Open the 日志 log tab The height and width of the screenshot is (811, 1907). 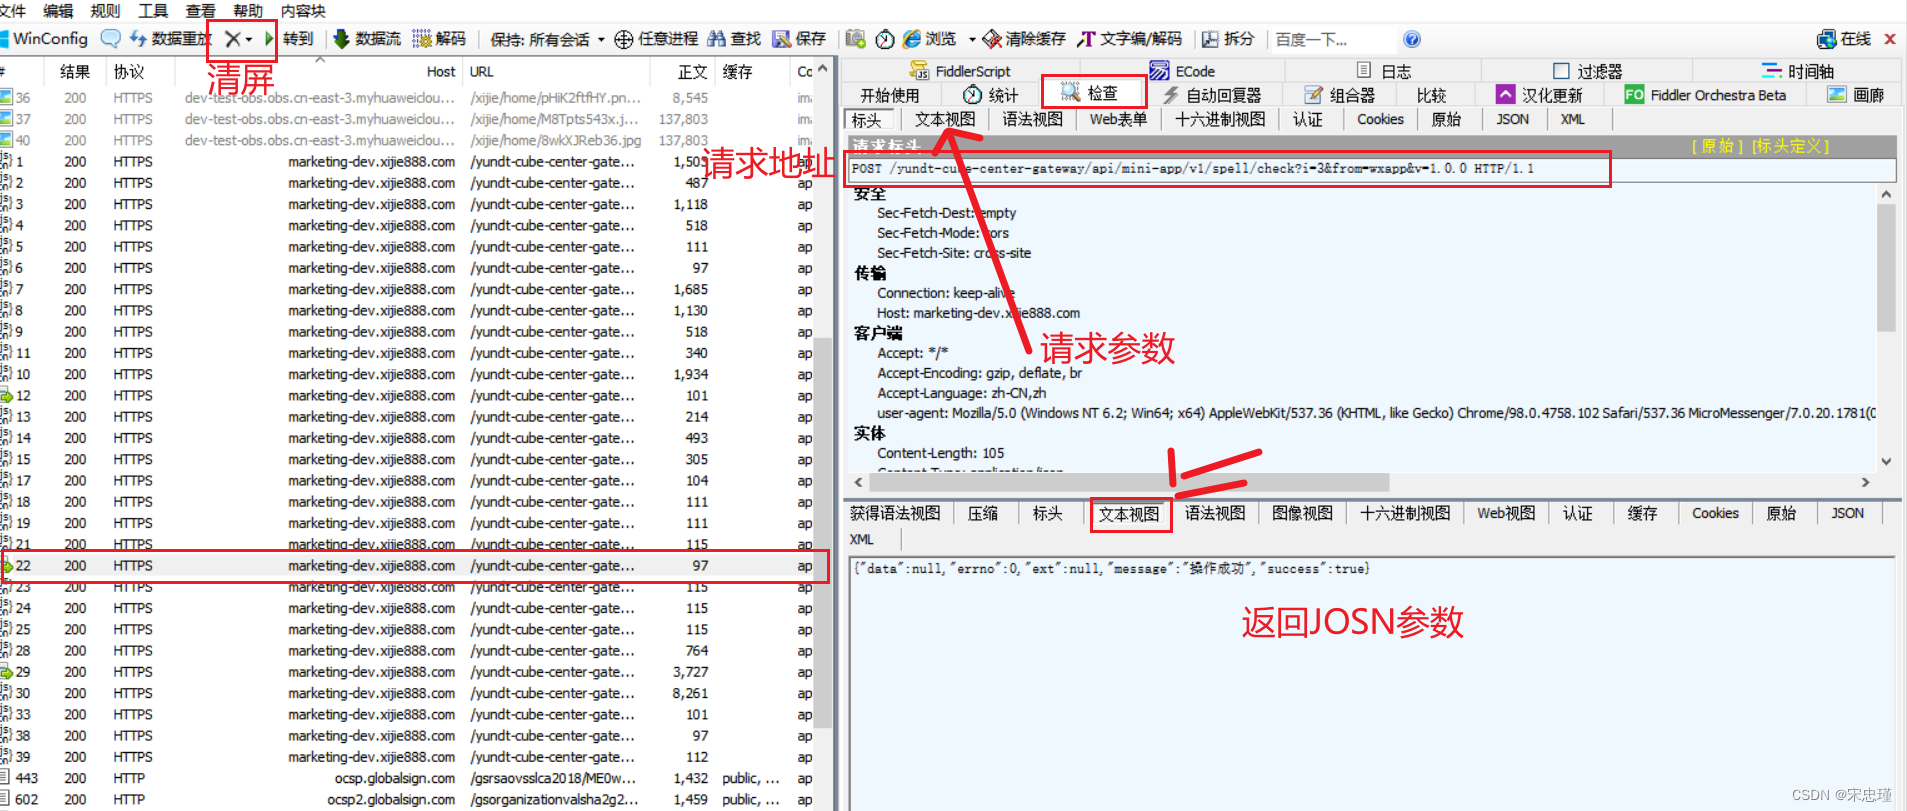1384,71
